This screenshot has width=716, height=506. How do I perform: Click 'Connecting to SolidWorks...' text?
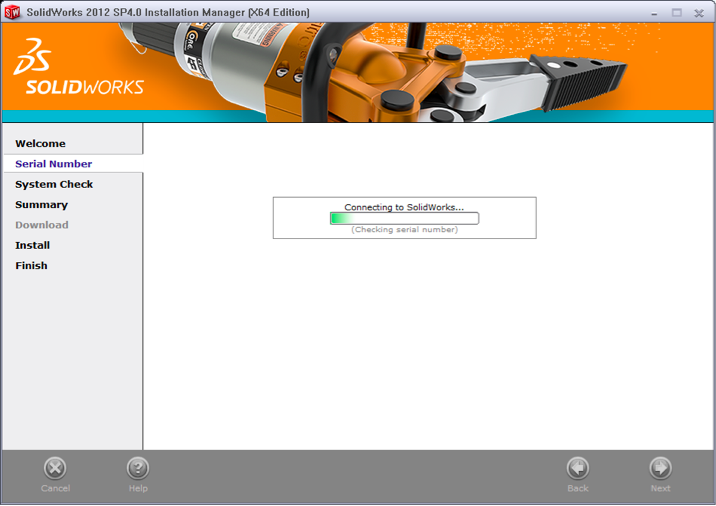pos(404,207)
